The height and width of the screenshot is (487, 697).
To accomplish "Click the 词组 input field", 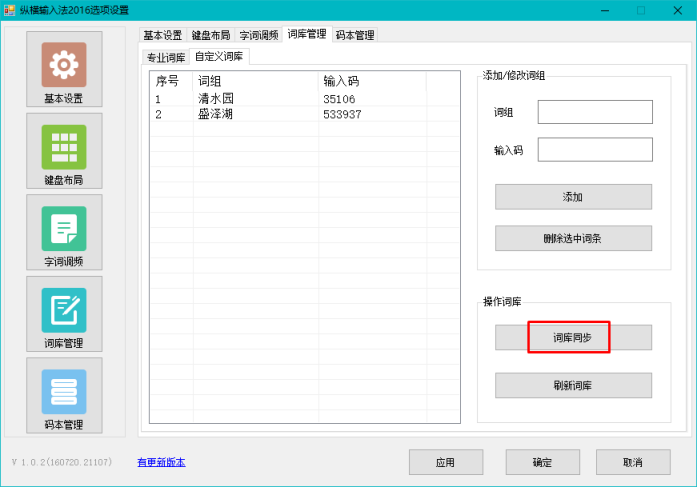I will click(x=594, y=112).
